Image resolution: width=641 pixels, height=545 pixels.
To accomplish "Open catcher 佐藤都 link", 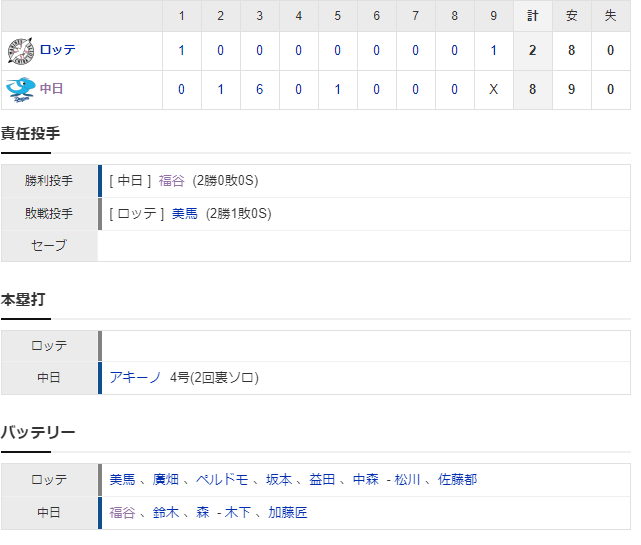I will click(x=457, y=480).
